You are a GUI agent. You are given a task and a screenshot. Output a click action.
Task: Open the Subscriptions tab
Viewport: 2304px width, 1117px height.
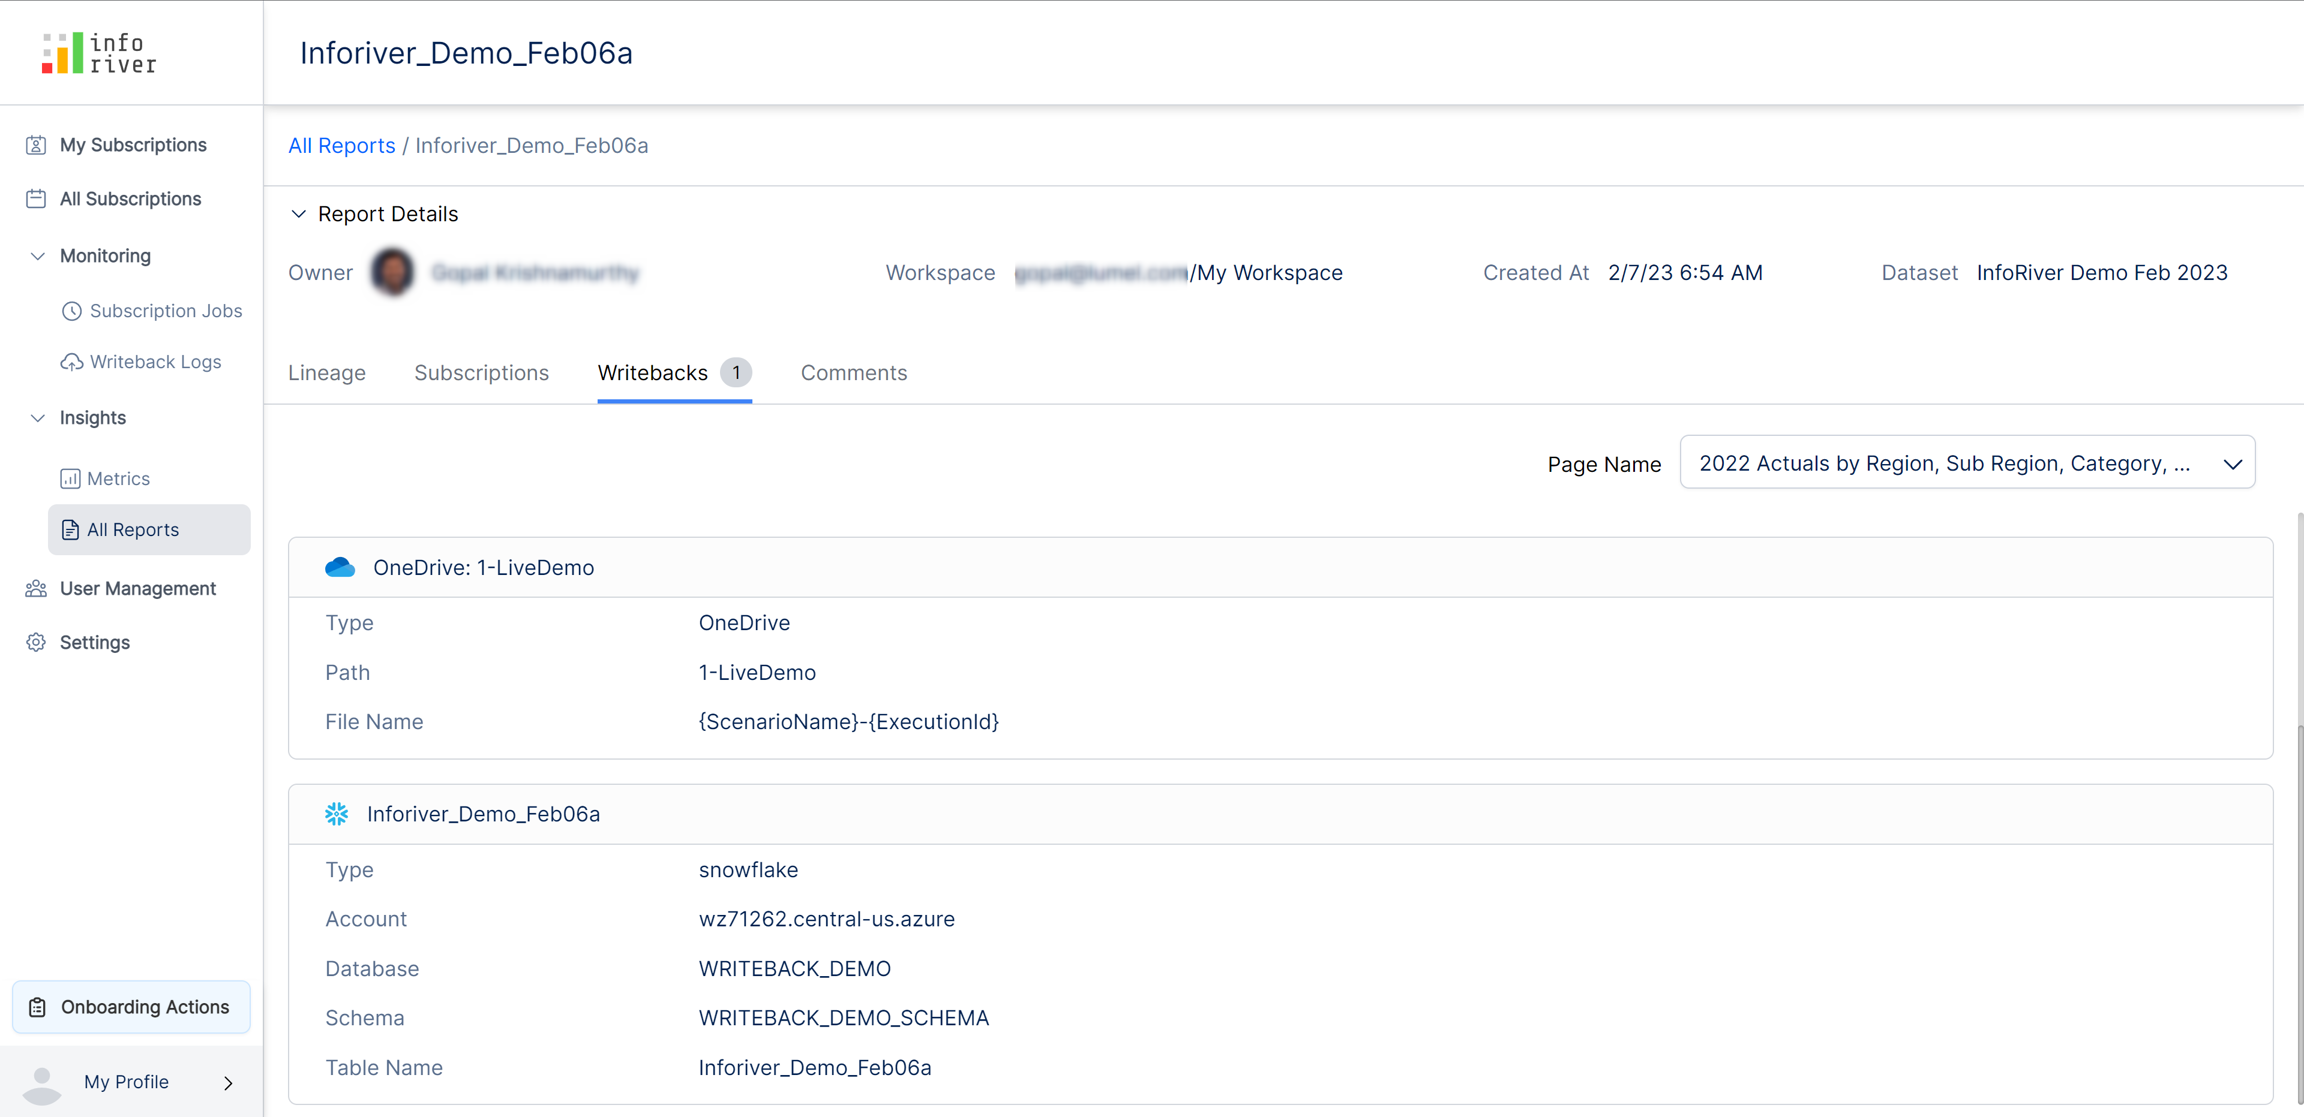click(x=481, y=373)
